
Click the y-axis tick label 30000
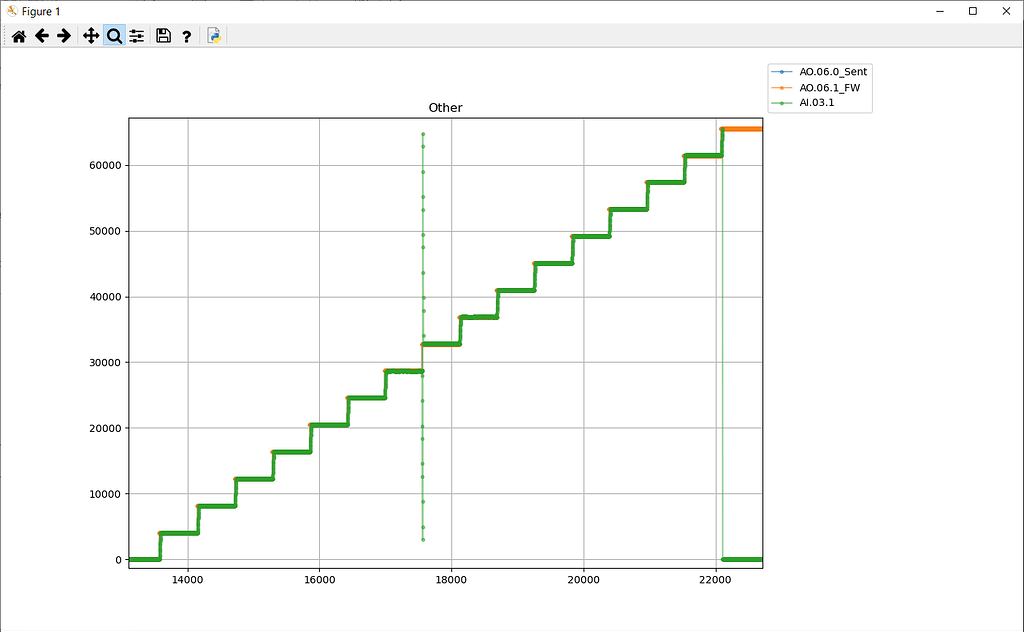pos(105,363)
